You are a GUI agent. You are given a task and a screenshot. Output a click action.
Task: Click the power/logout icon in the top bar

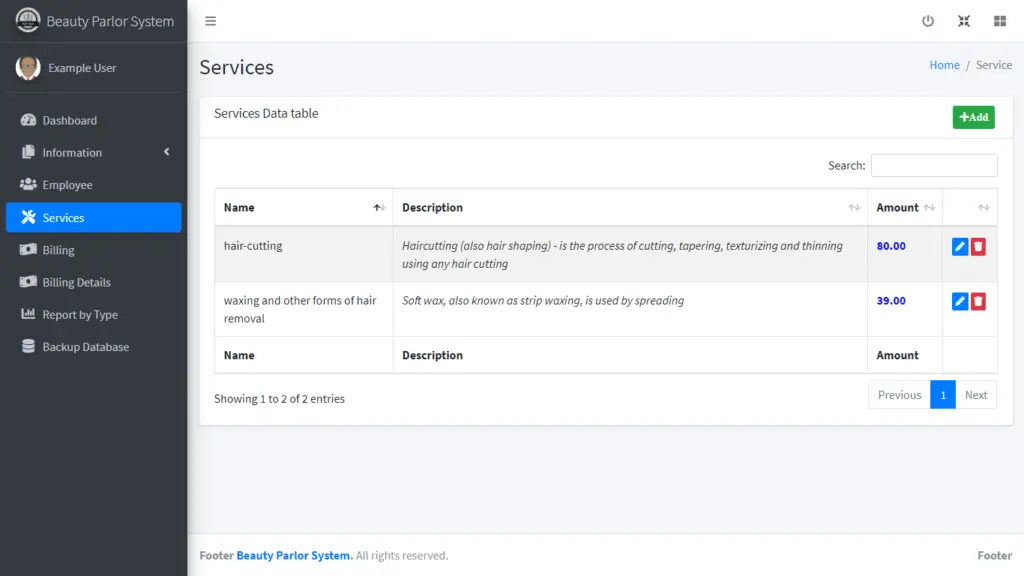tap(928, 20)
